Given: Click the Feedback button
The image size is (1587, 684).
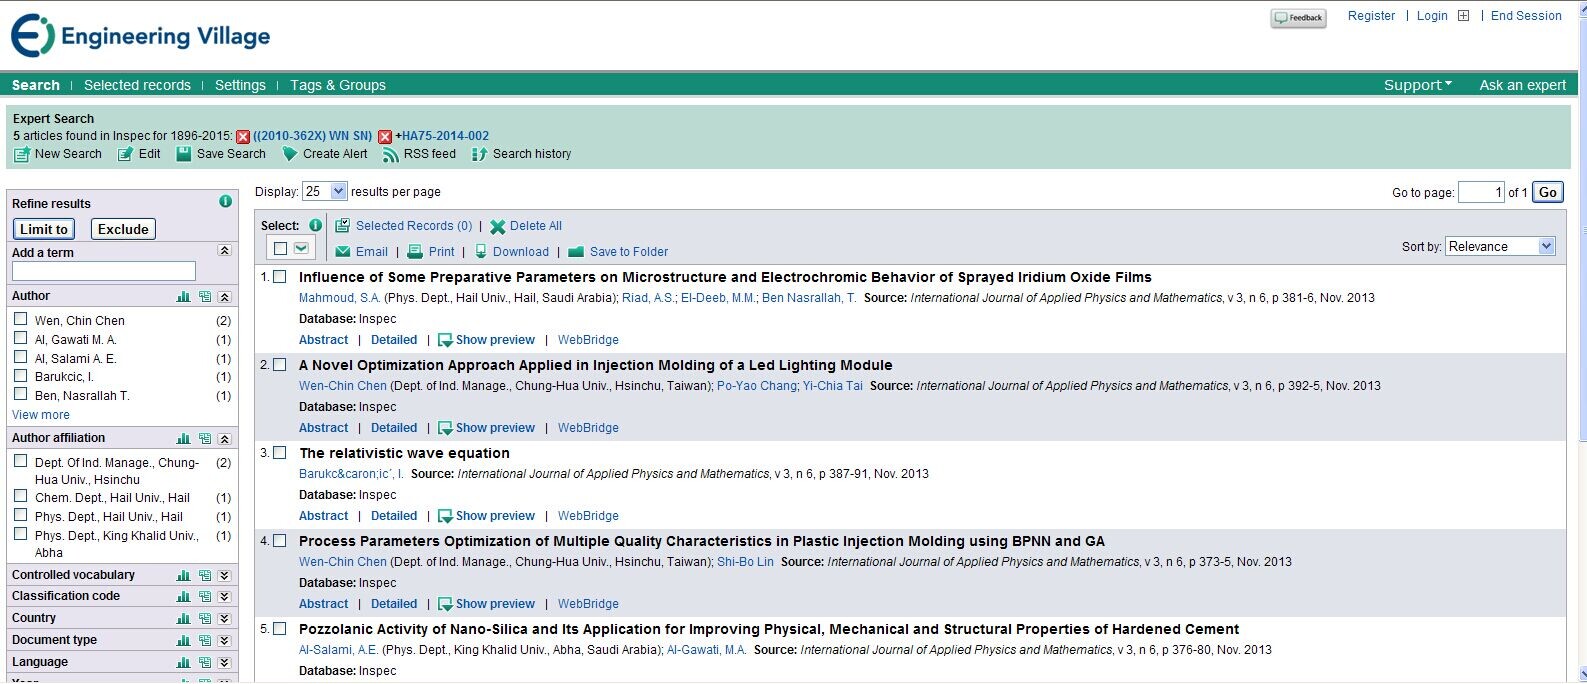Looking at the screenshot, I should [1298, 18].
